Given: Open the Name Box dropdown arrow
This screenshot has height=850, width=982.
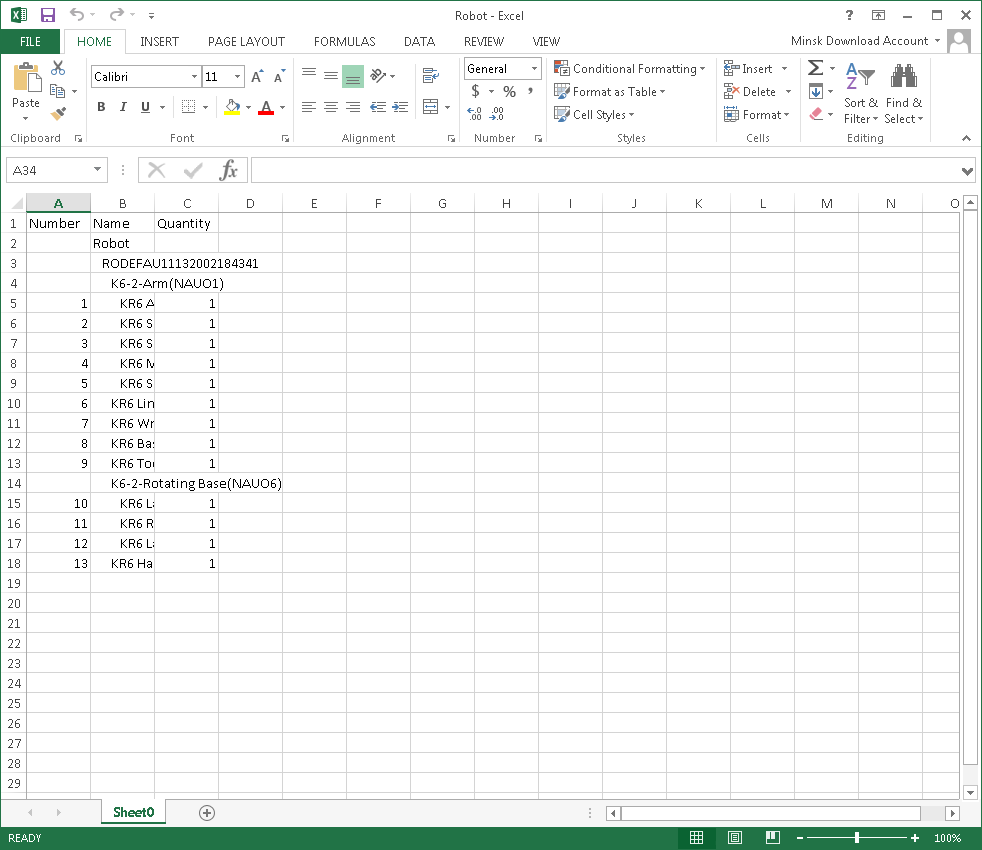Looking at the screenshot, I should click(x=97, y=170).
